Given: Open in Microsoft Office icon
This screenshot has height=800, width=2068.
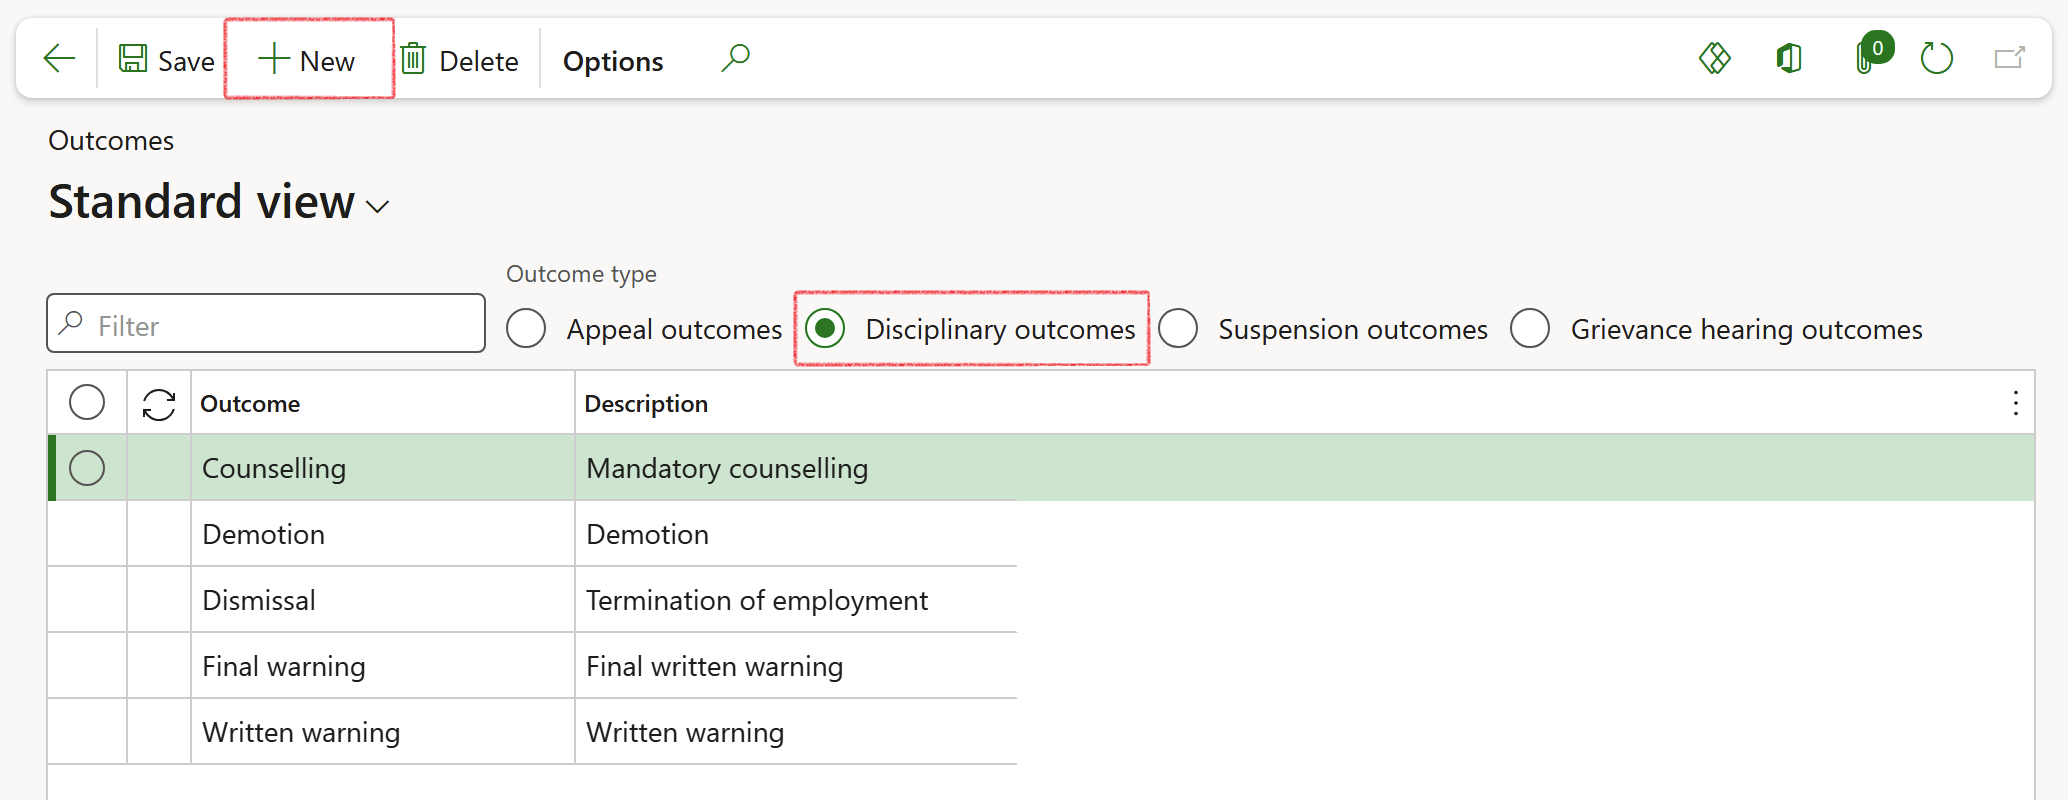Looking at the screenshot, I should pyautogui.click(x=1789, y=59).
